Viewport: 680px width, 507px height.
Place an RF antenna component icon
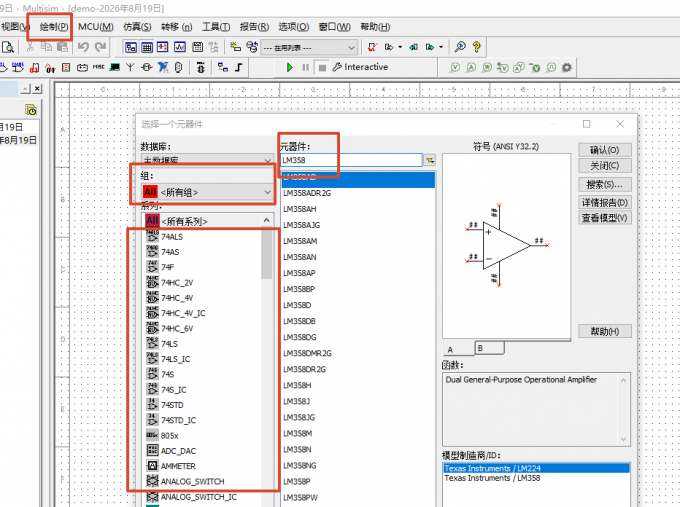pos(130,67)
